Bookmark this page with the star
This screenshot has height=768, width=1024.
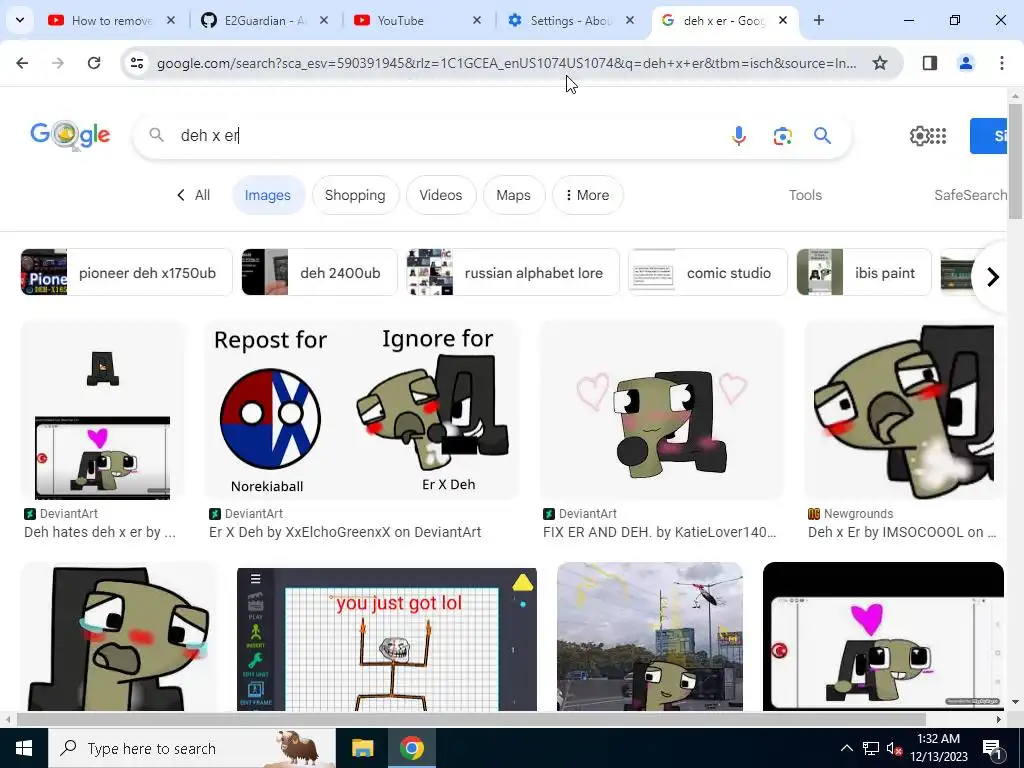coord(880,63)
